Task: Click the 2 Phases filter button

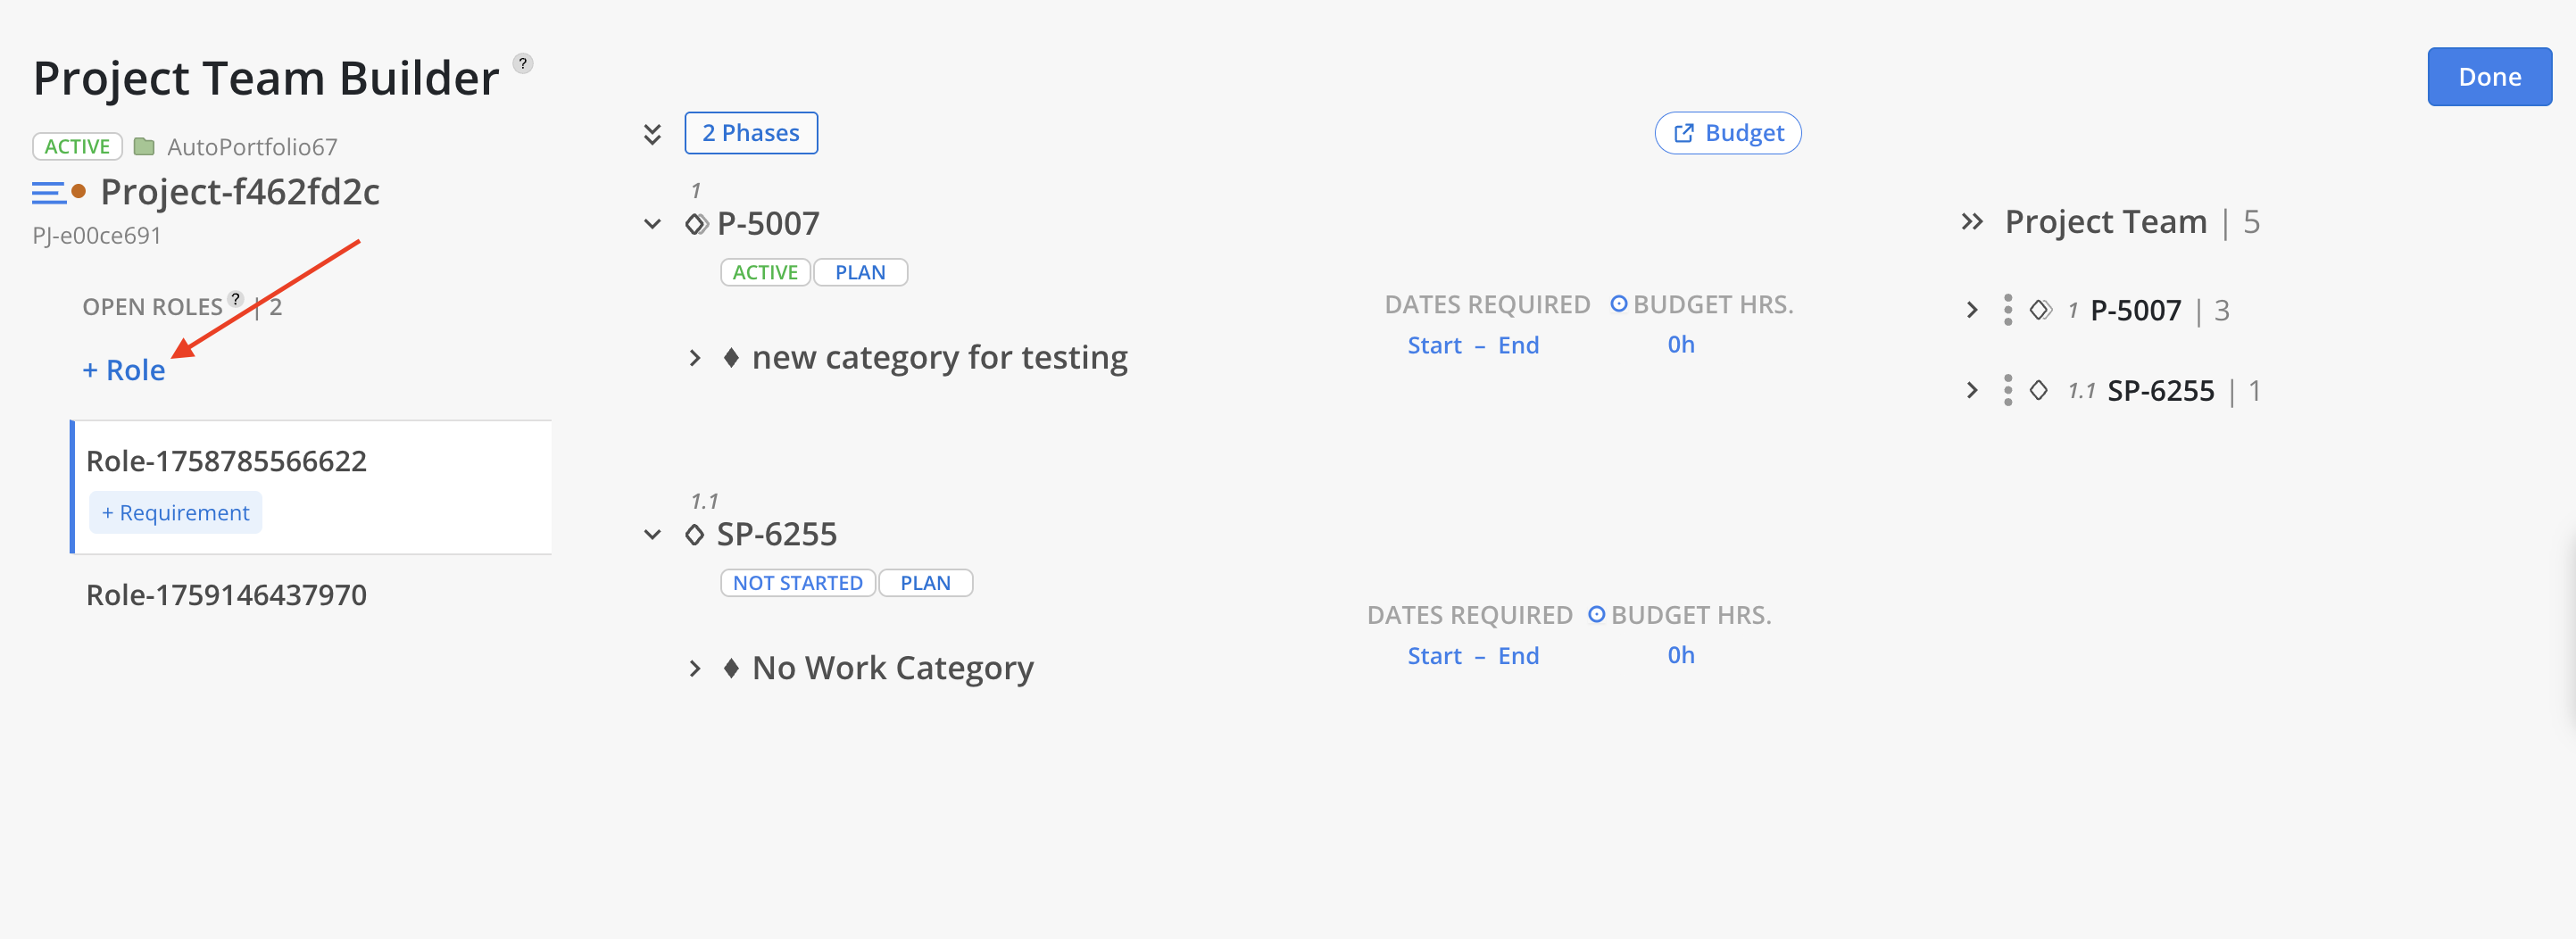Action: point(750,133)
